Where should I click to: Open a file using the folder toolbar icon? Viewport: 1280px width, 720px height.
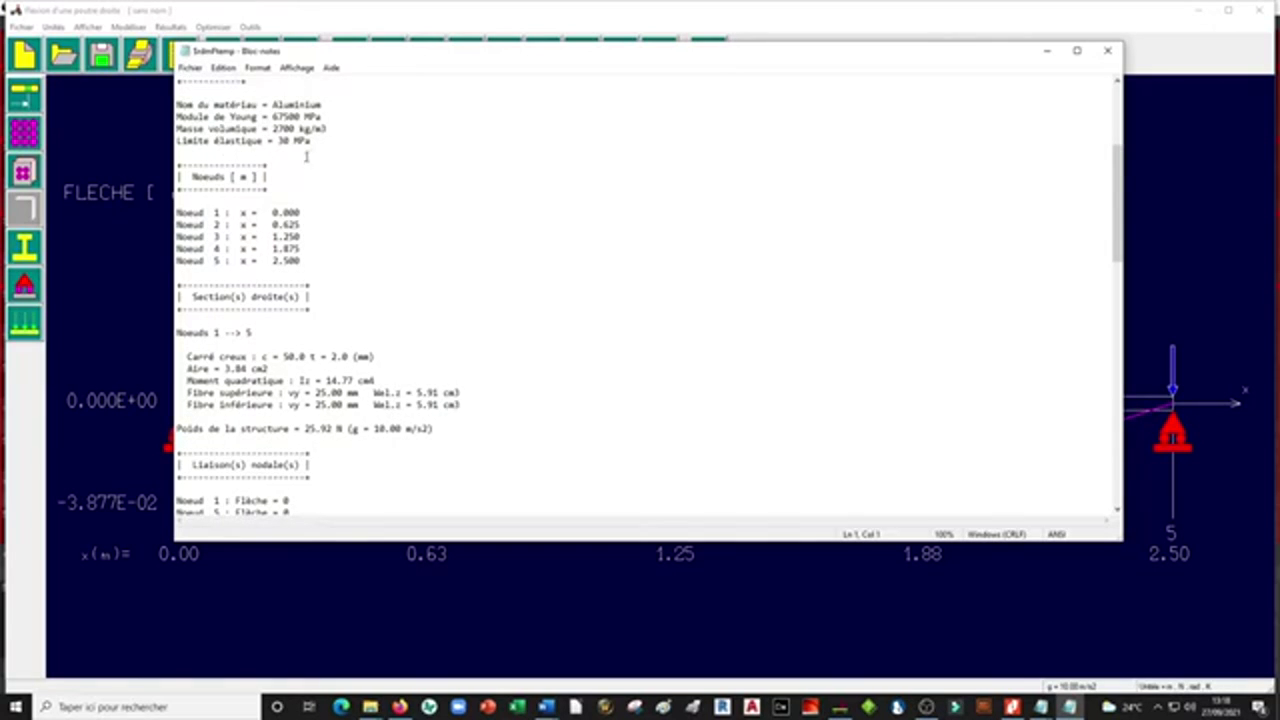(62, 55)
